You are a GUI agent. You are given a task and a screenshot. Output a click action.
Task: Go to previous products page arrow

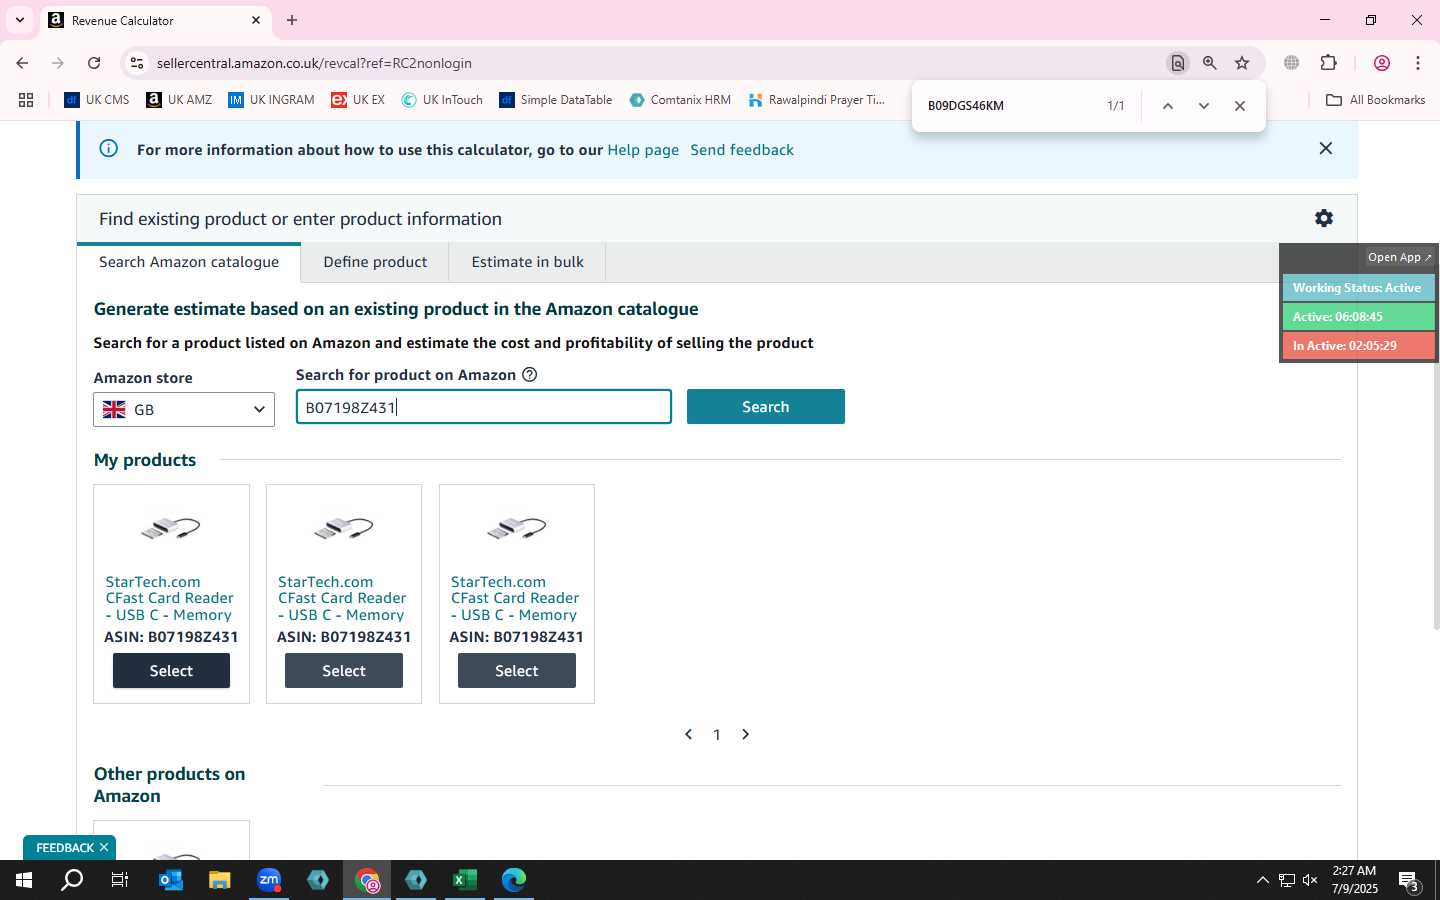click(688, 734)
